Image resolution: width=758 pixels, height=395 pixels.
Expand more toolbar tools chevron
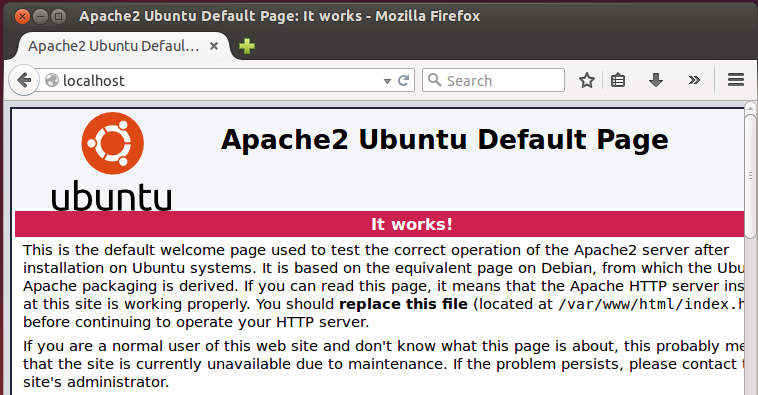[694, 80]
